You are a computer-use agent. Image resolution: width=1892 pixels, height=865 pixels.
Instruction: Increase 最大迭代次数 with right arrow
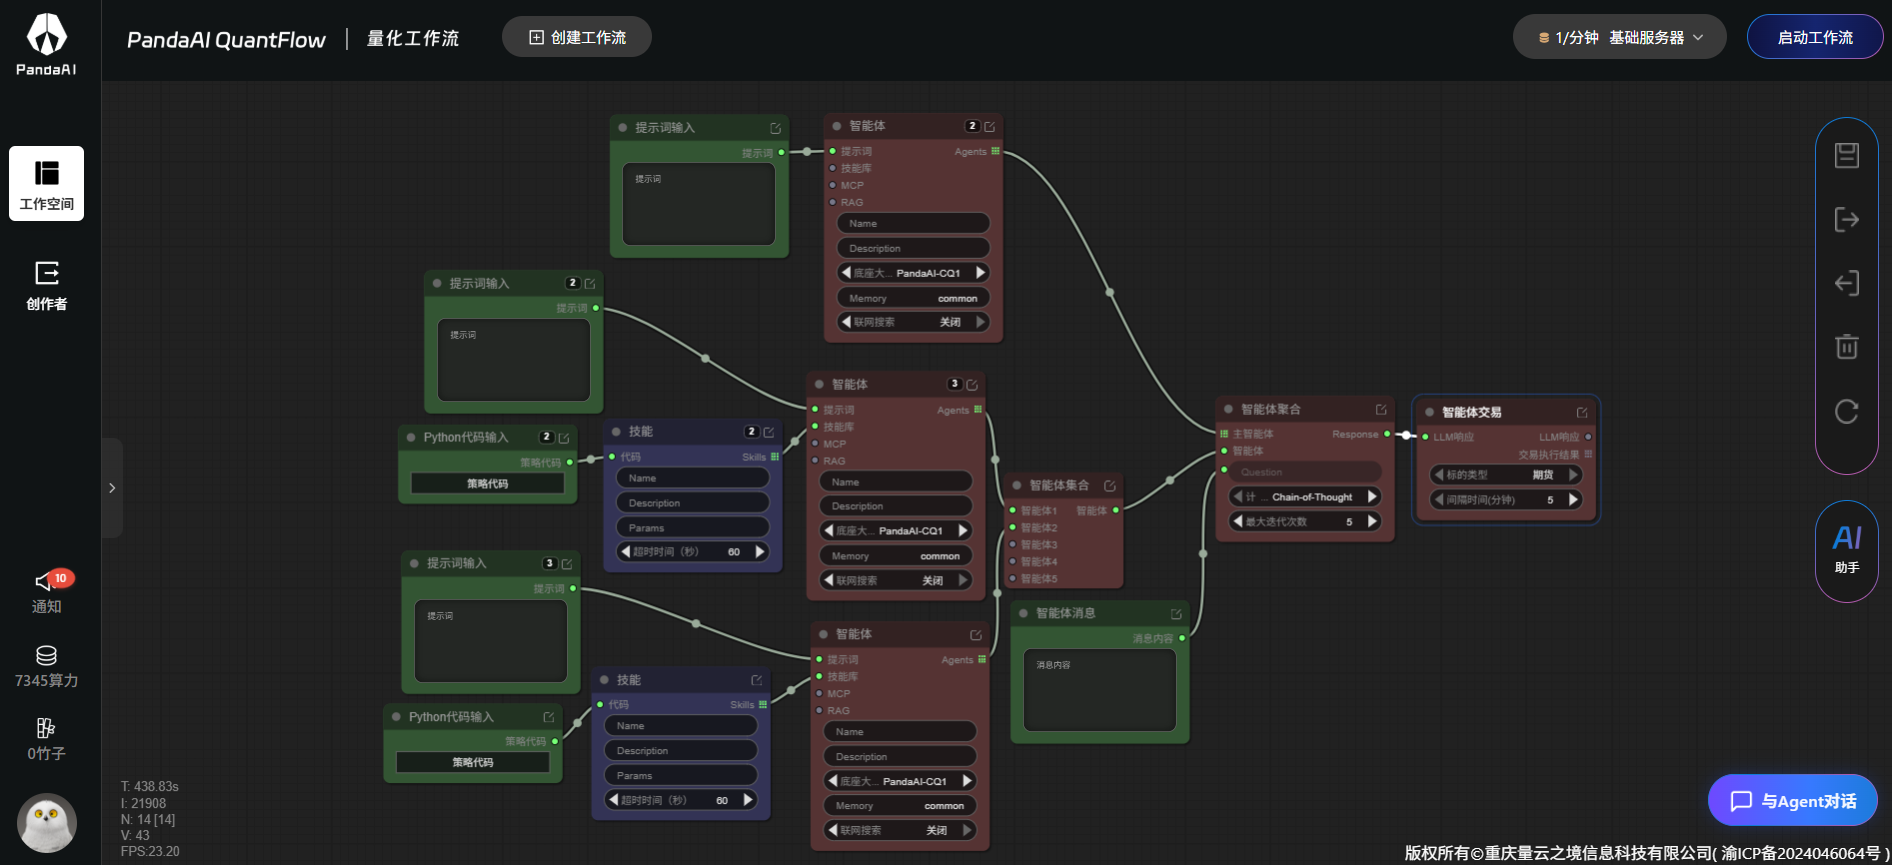pos(1373,521)
